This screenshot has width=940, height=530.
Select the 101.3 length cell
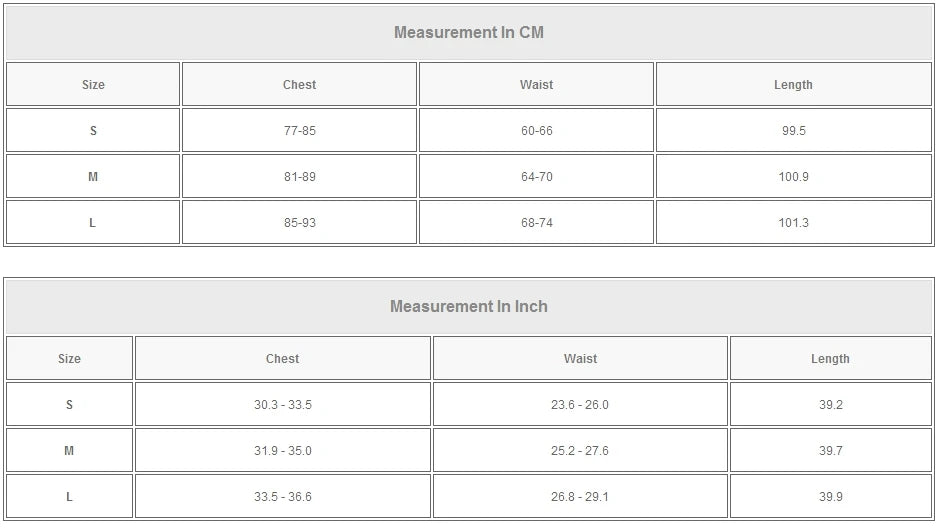[793, 223]
